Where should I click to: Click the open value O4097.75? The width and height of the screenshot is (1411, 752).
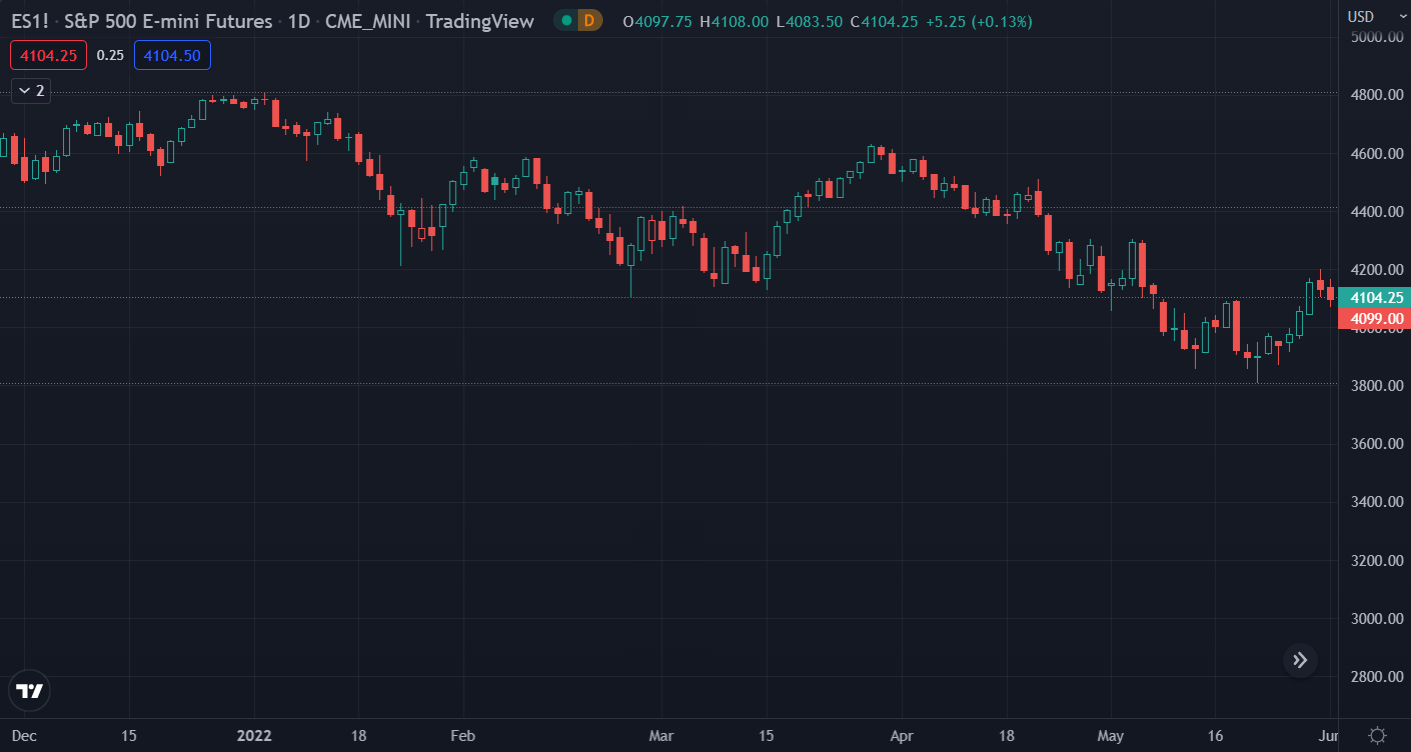click(x=656, y=21)
